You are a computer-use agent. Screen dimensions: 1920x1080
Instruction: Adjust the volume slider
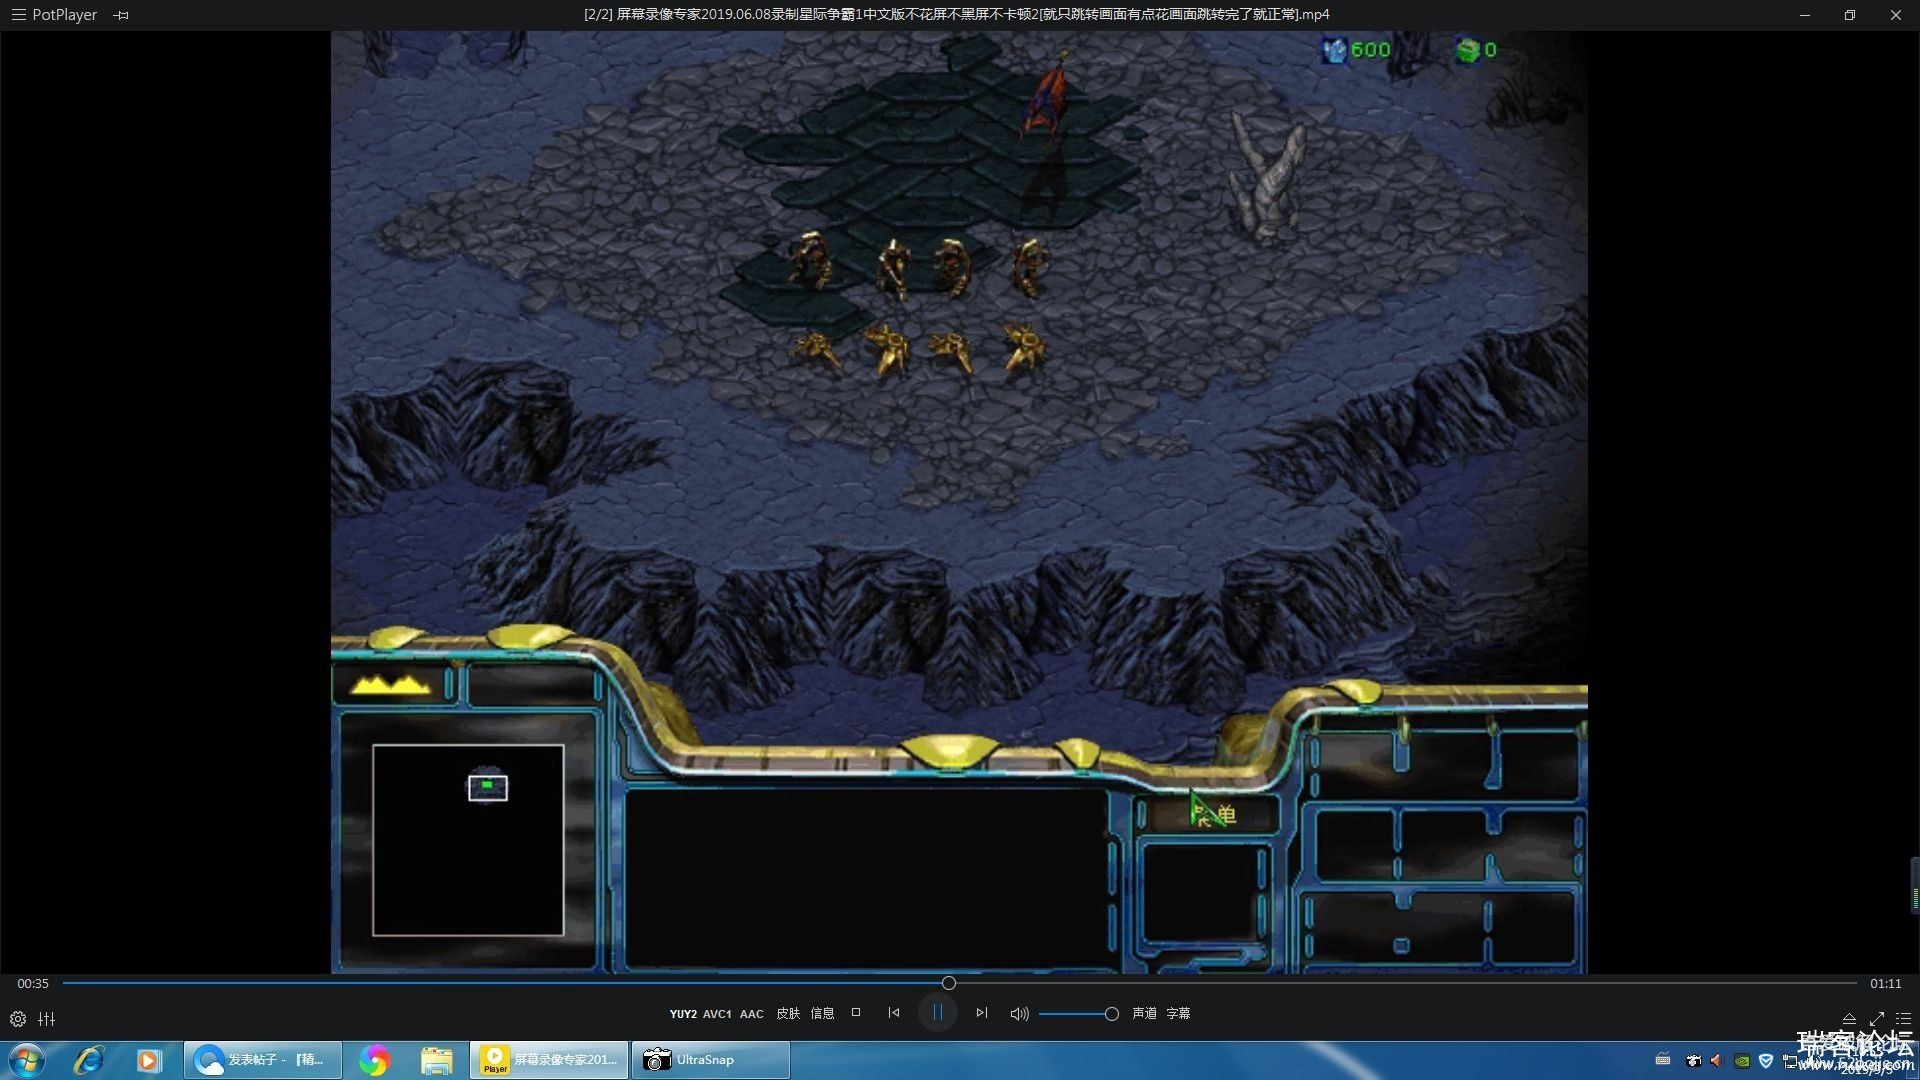click(x=1079, y=1014)
